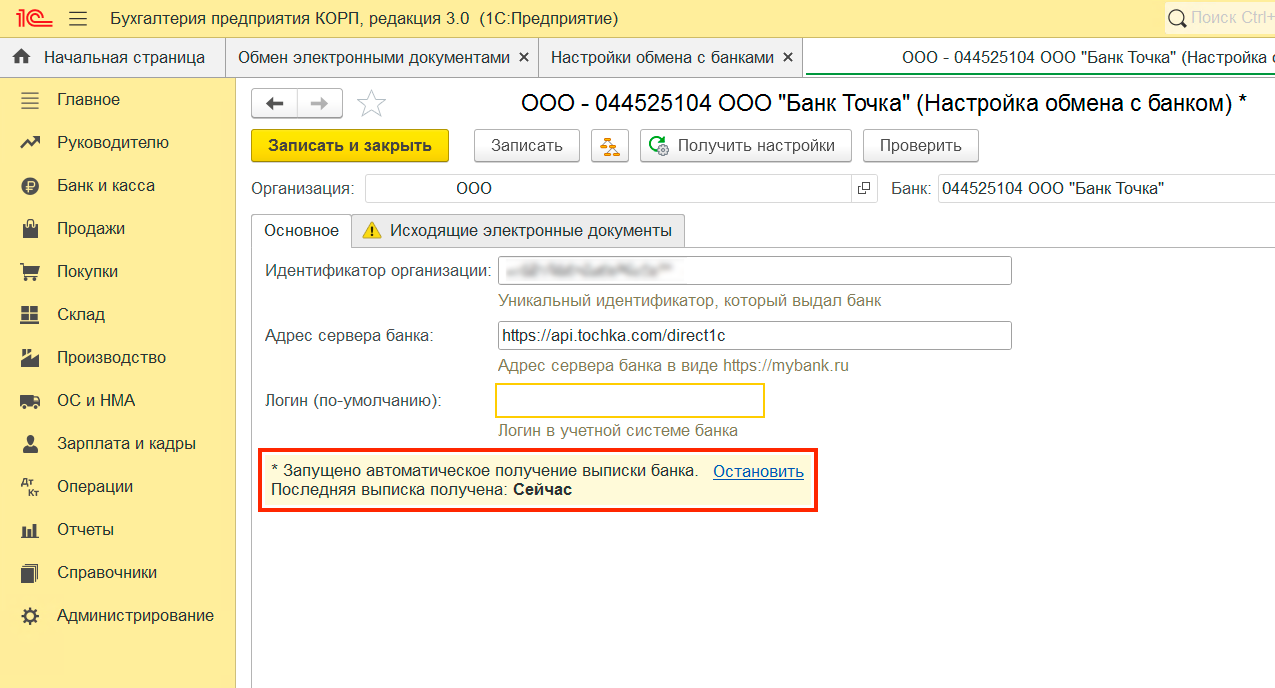The image size is (1275, 688).
Task: Open organization field with the open-link icon
Action: click(x=864, y=188)
